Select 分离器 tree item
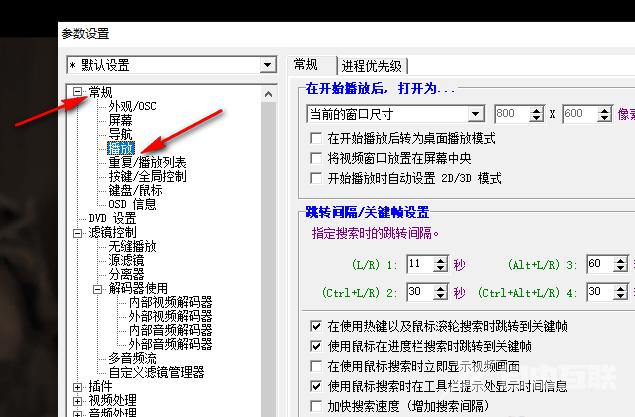 [x=126, y=274]
